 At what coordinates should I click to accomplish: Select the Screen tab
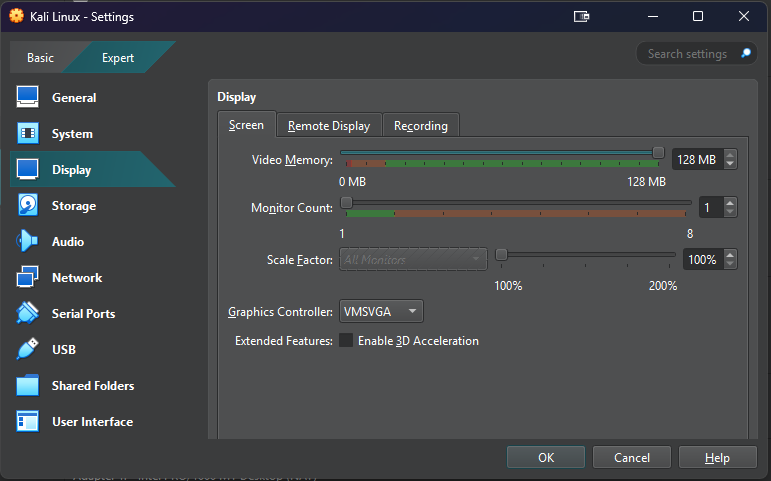coord(246,125)
